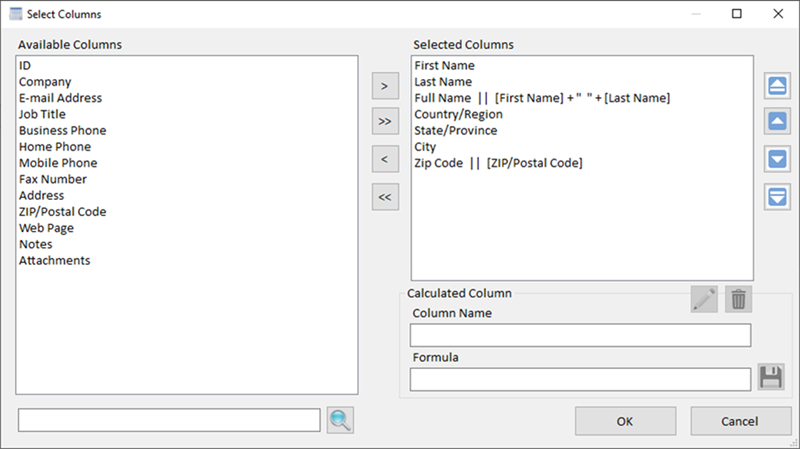800x449 pixels.
Task: Select Job Title in Available Columns
Action: click(x=187, y=114)
